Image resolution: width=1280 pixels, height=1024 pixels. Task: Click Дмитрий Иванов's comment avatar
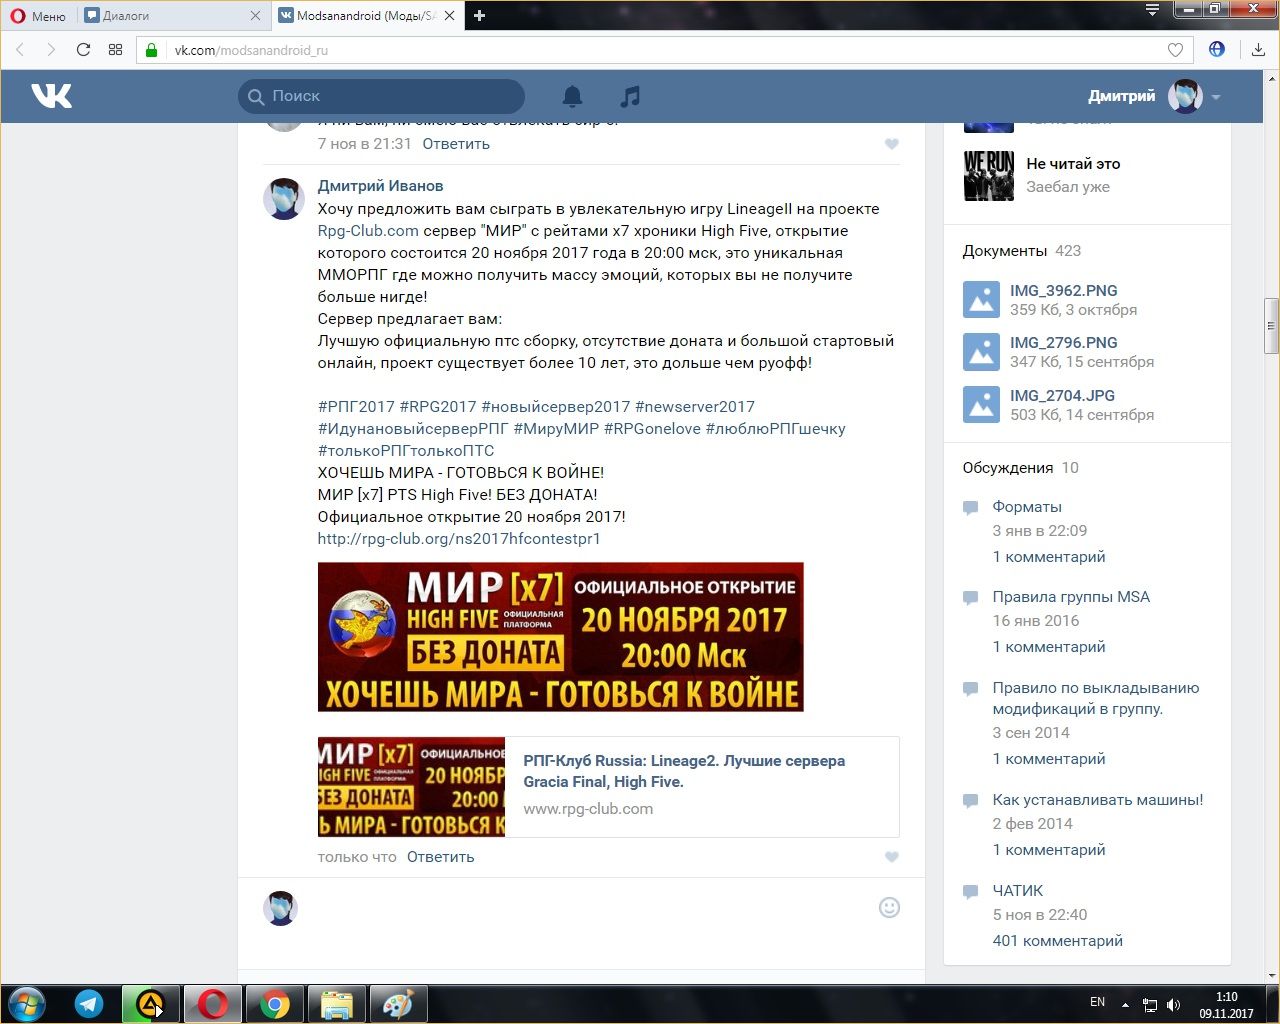point(284,199)
